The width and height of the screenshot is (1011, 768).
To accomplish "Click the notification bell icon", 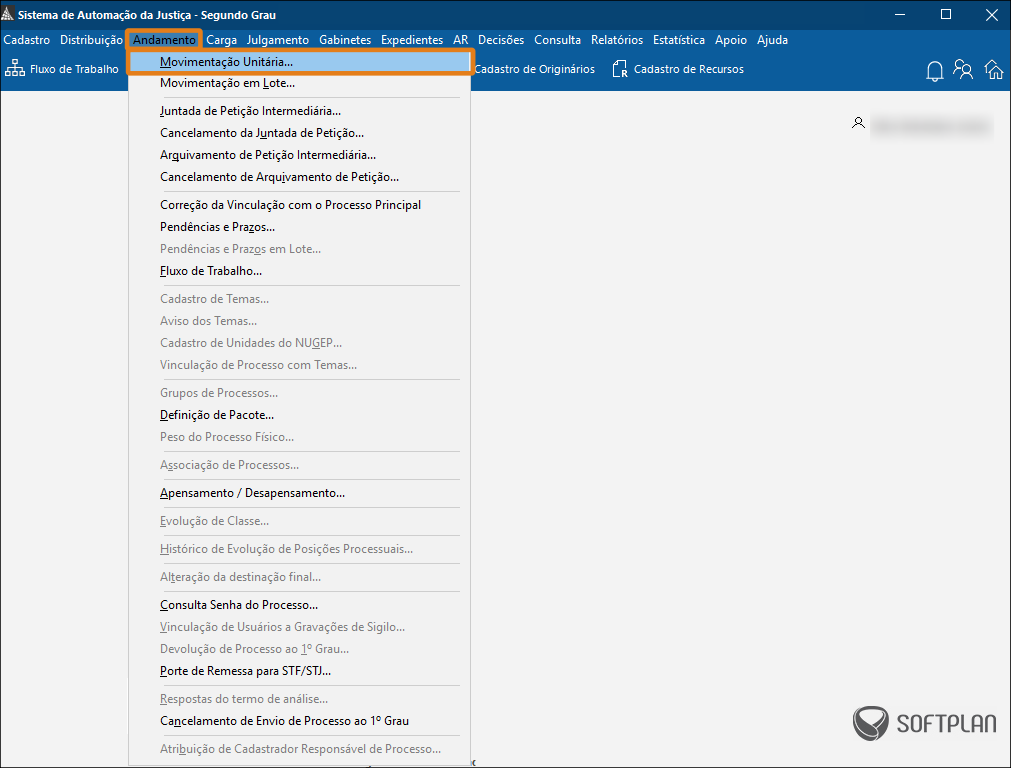I will (935, 70).
